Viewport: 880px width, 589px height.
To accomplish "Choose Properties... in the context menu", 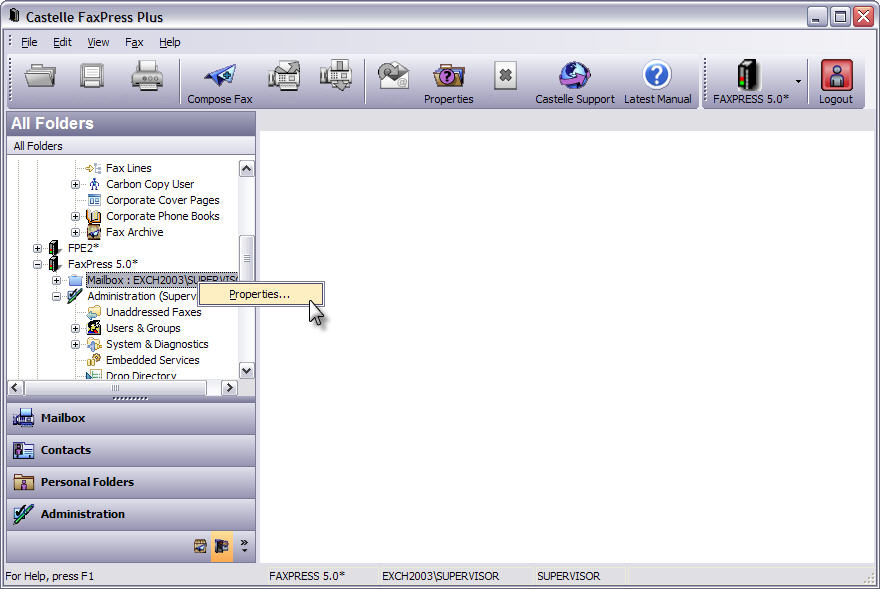I will [261, 294].
